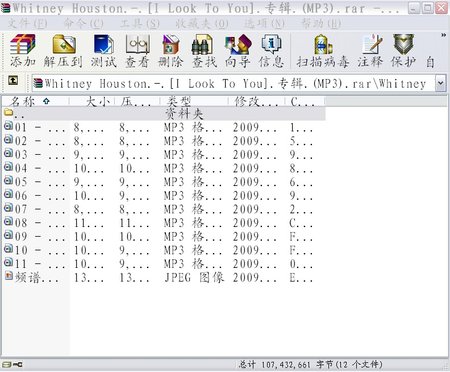450x372 pixels.
Task: Select file name '08 - ...'
Action: click(x=40, y=223)
